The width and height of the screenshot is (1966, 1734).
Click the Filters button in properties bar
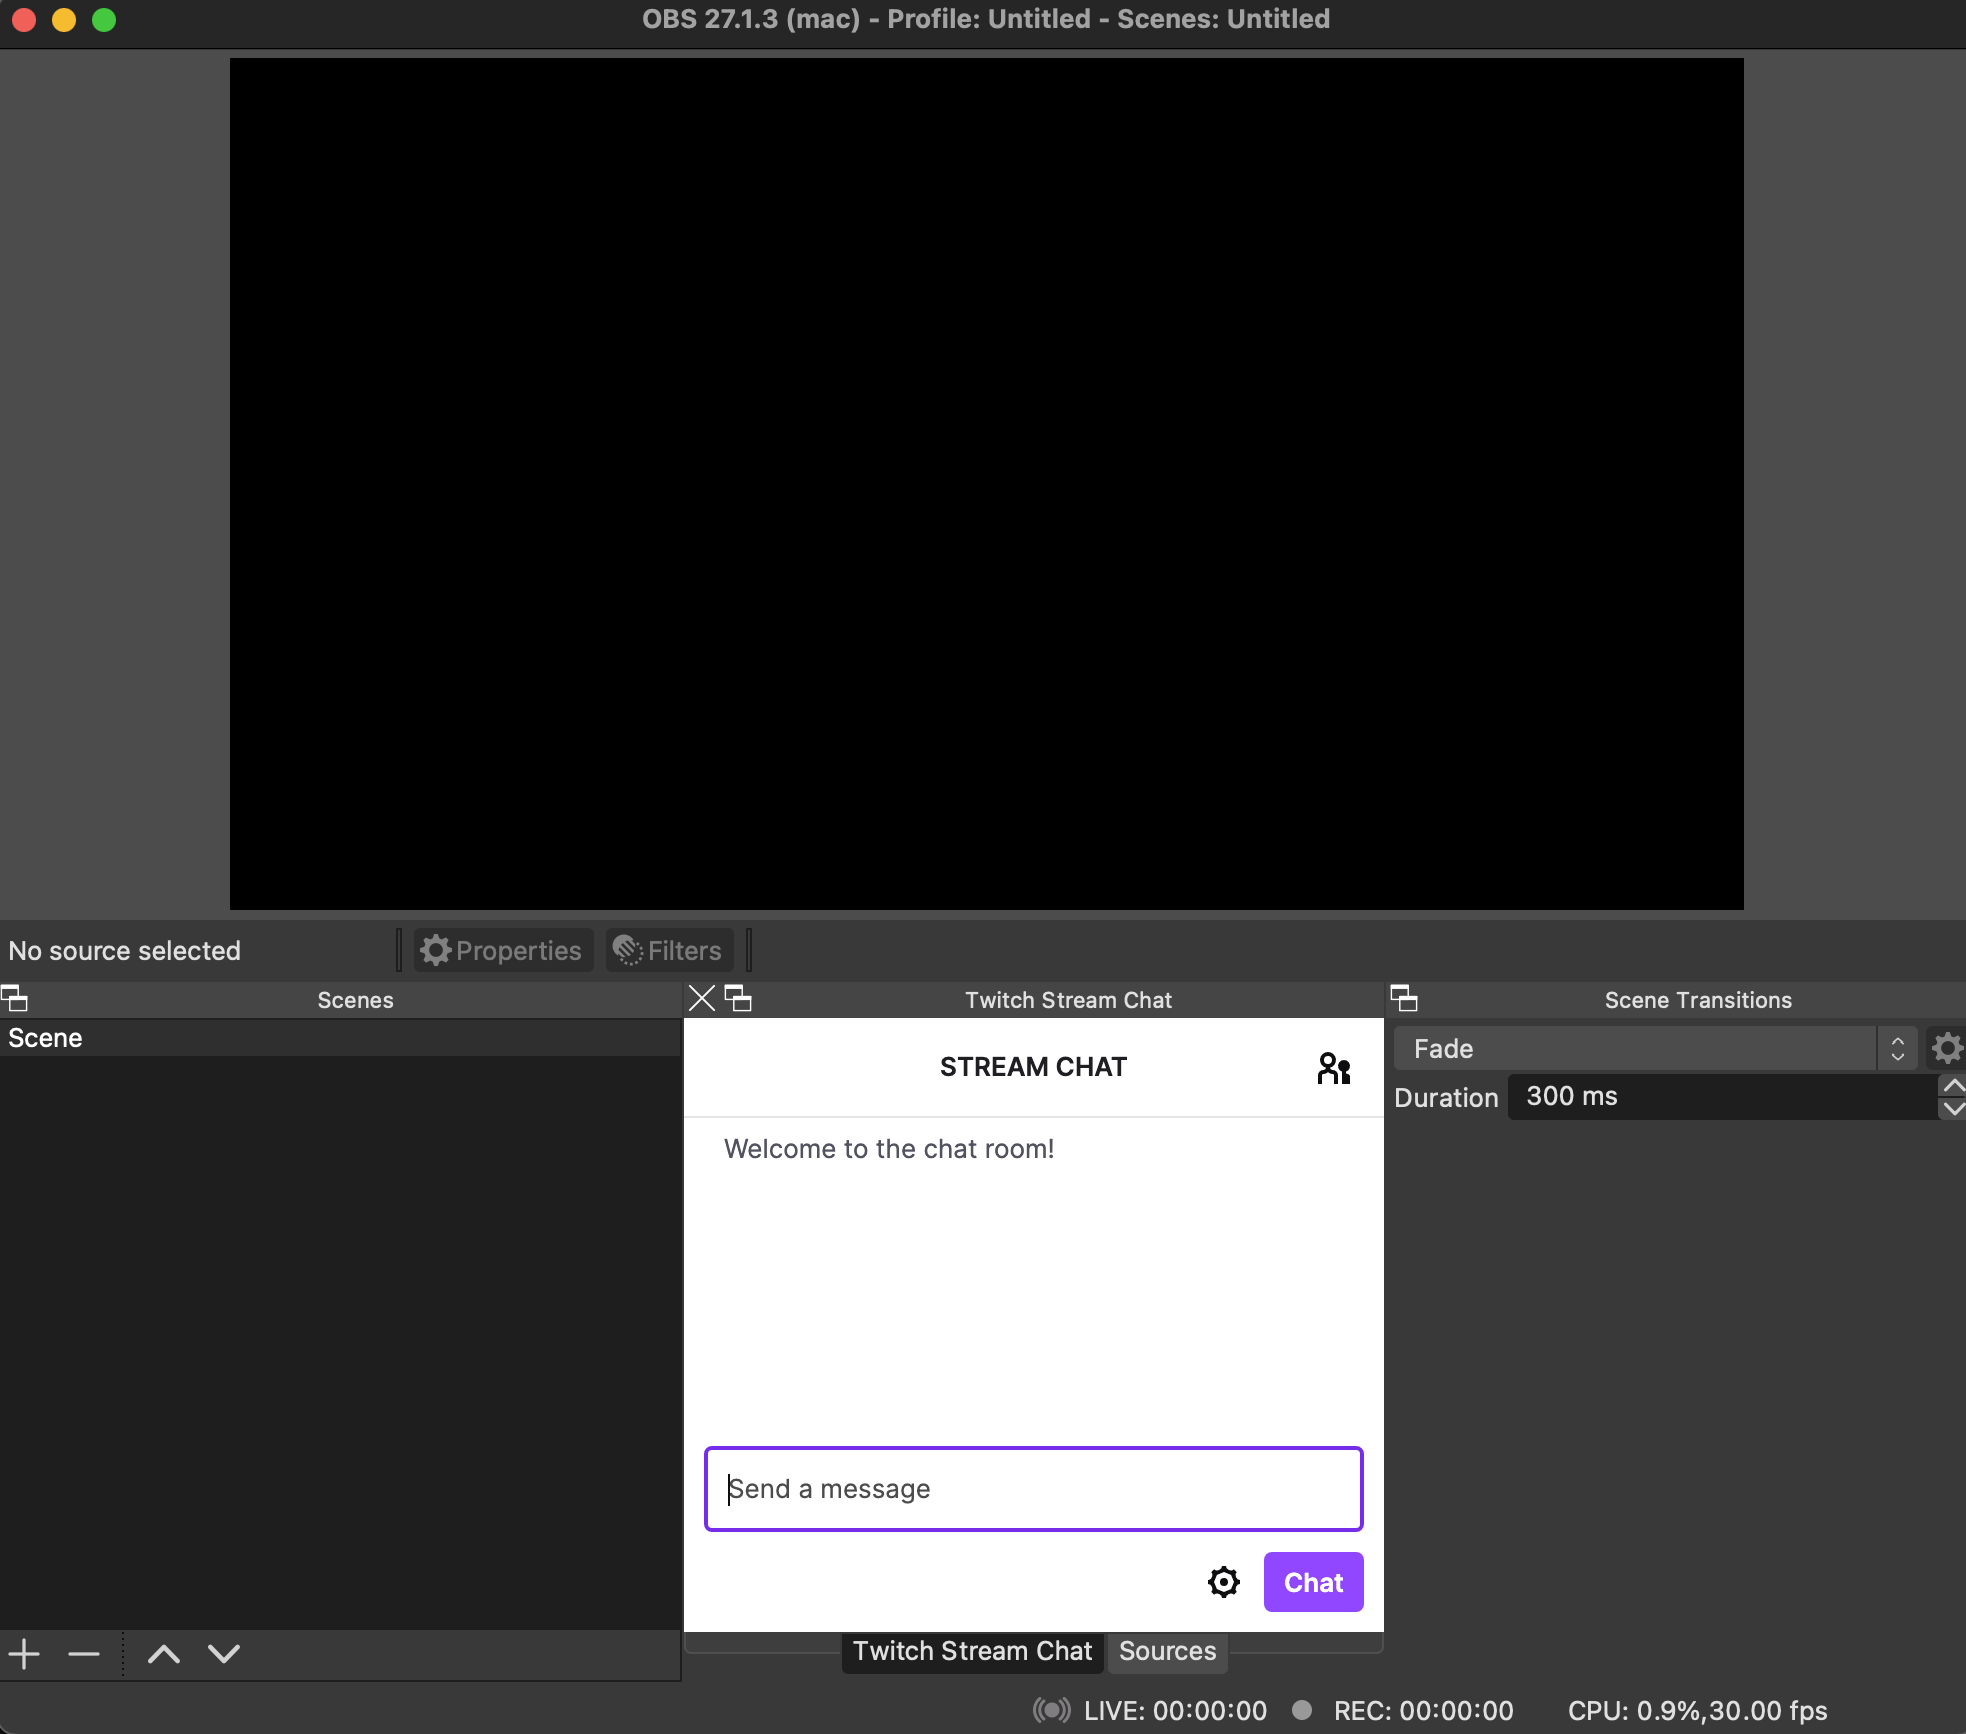[668, 949]
